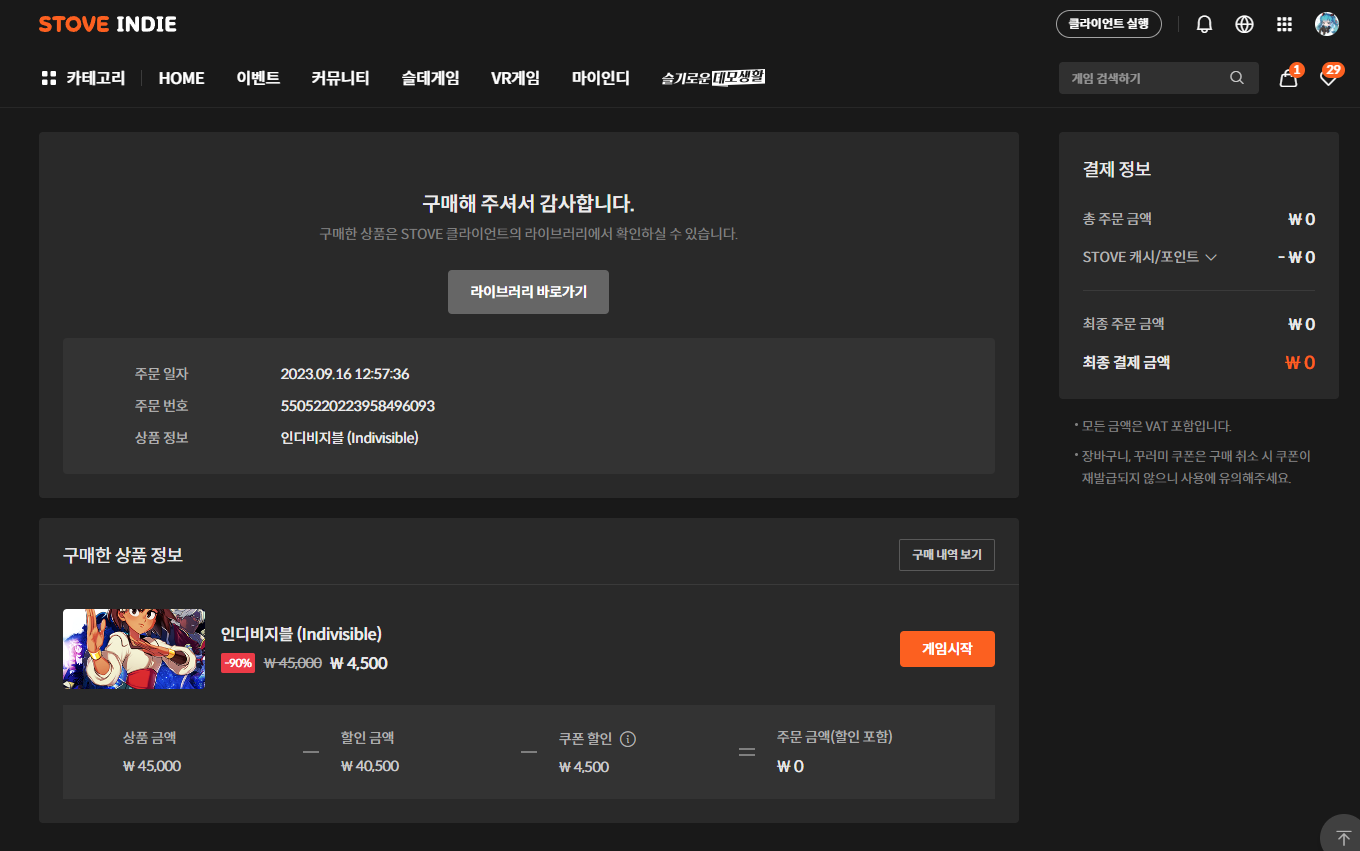Screen dimensions: 1360x851
Task: Click the search magnifier icon
Action: click(1237, 78)
